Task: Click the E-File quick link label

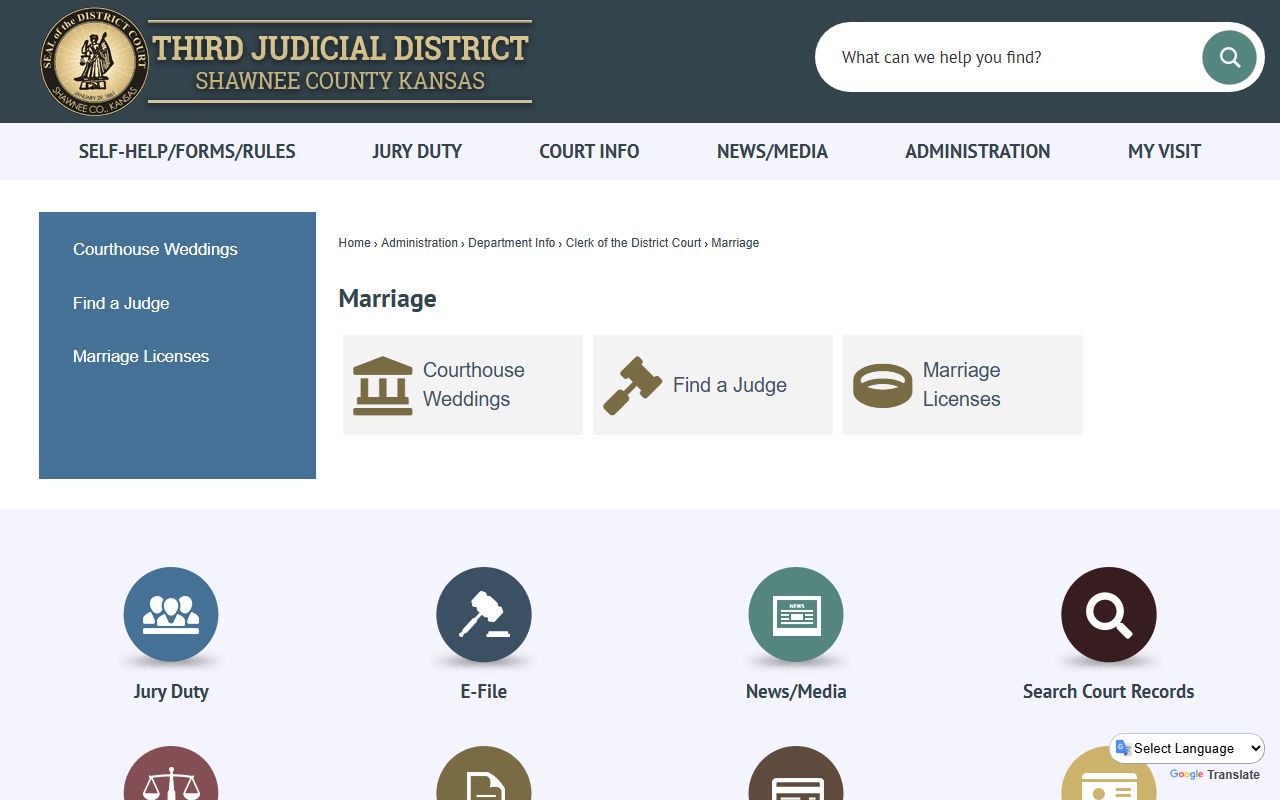Action: [x=484, y=691]
